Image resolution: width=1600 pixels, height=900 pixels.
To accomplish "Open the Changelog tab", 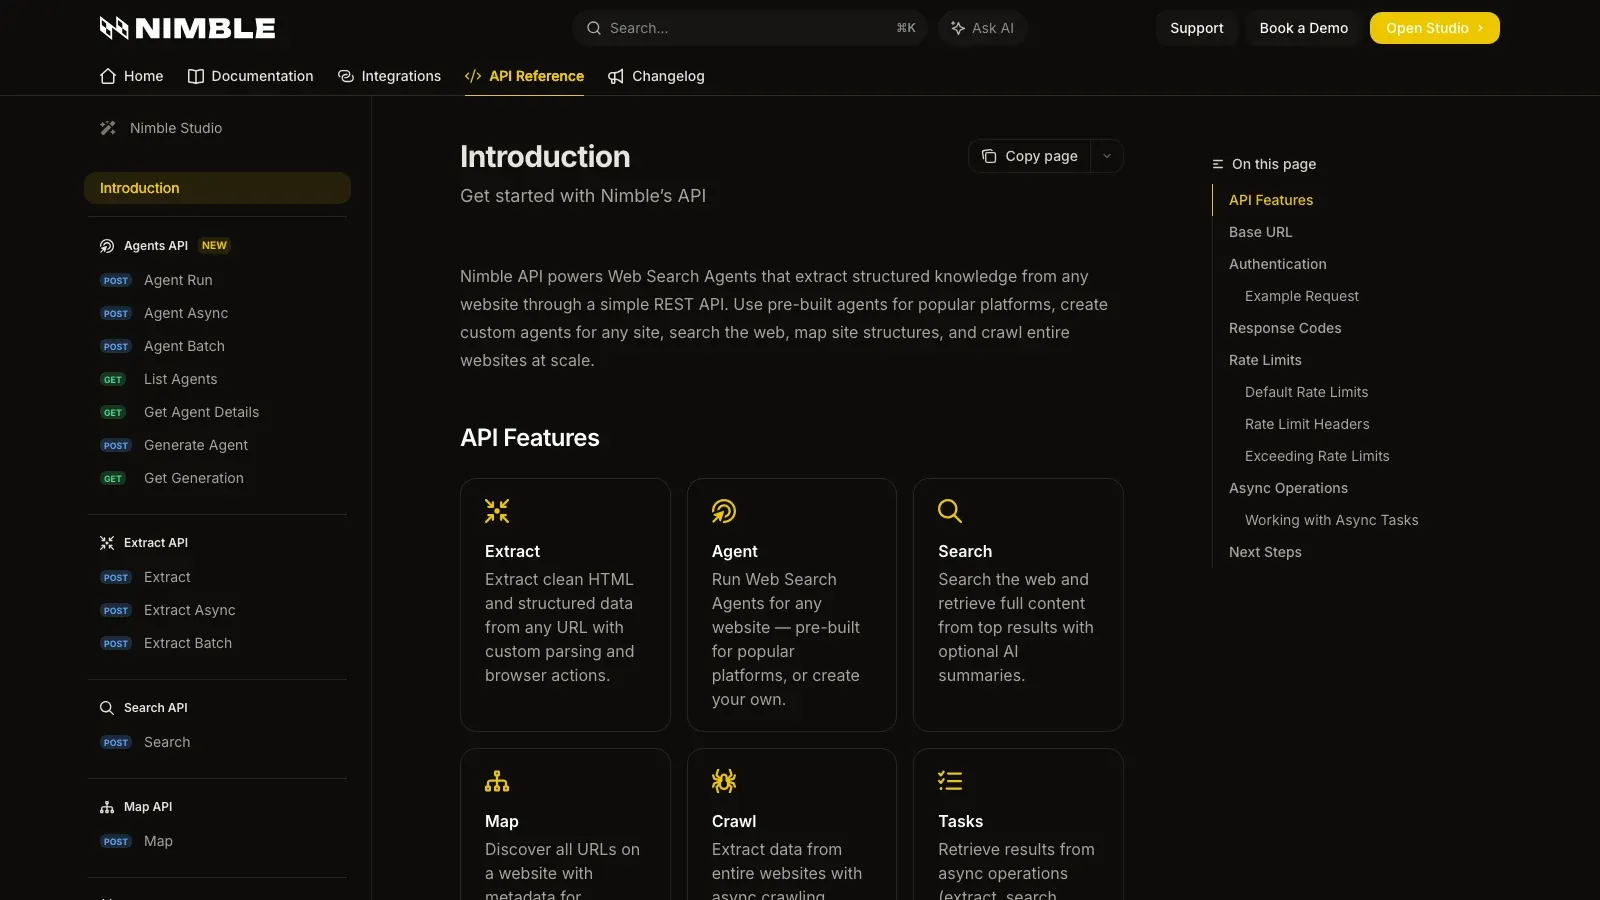I will click(657, 76).
